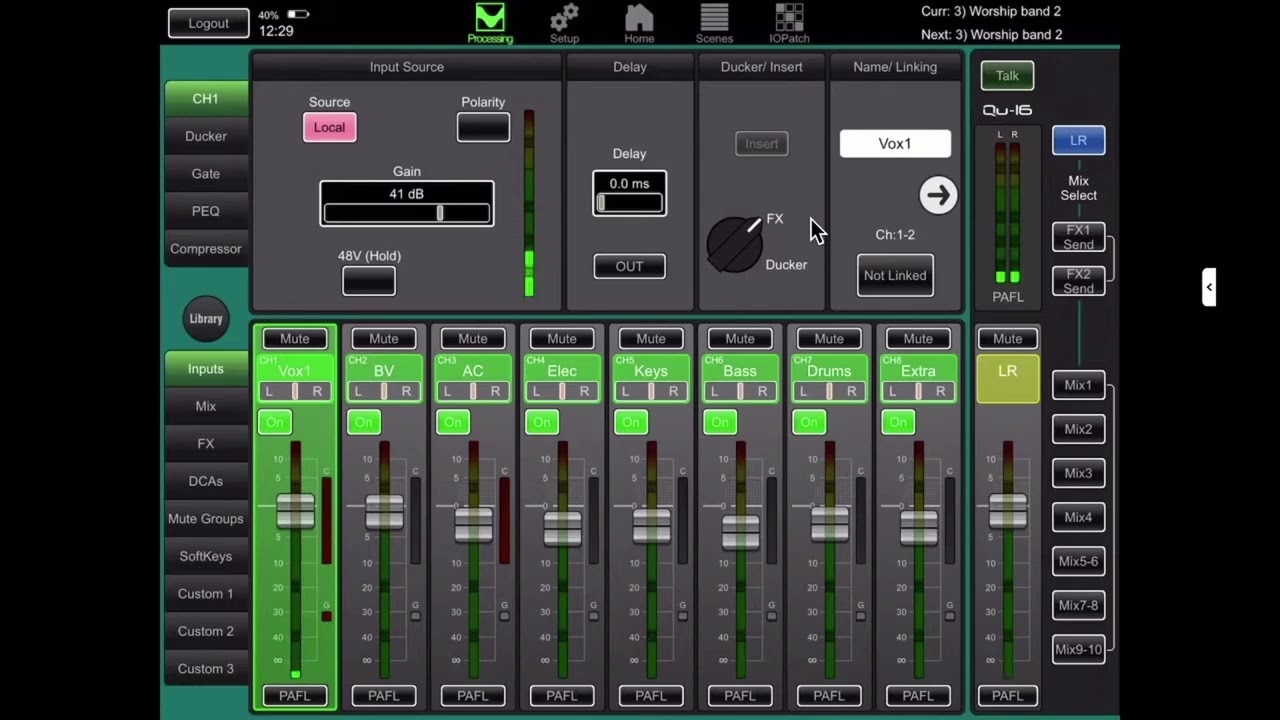Mute the BV channel

coord(384,339)
